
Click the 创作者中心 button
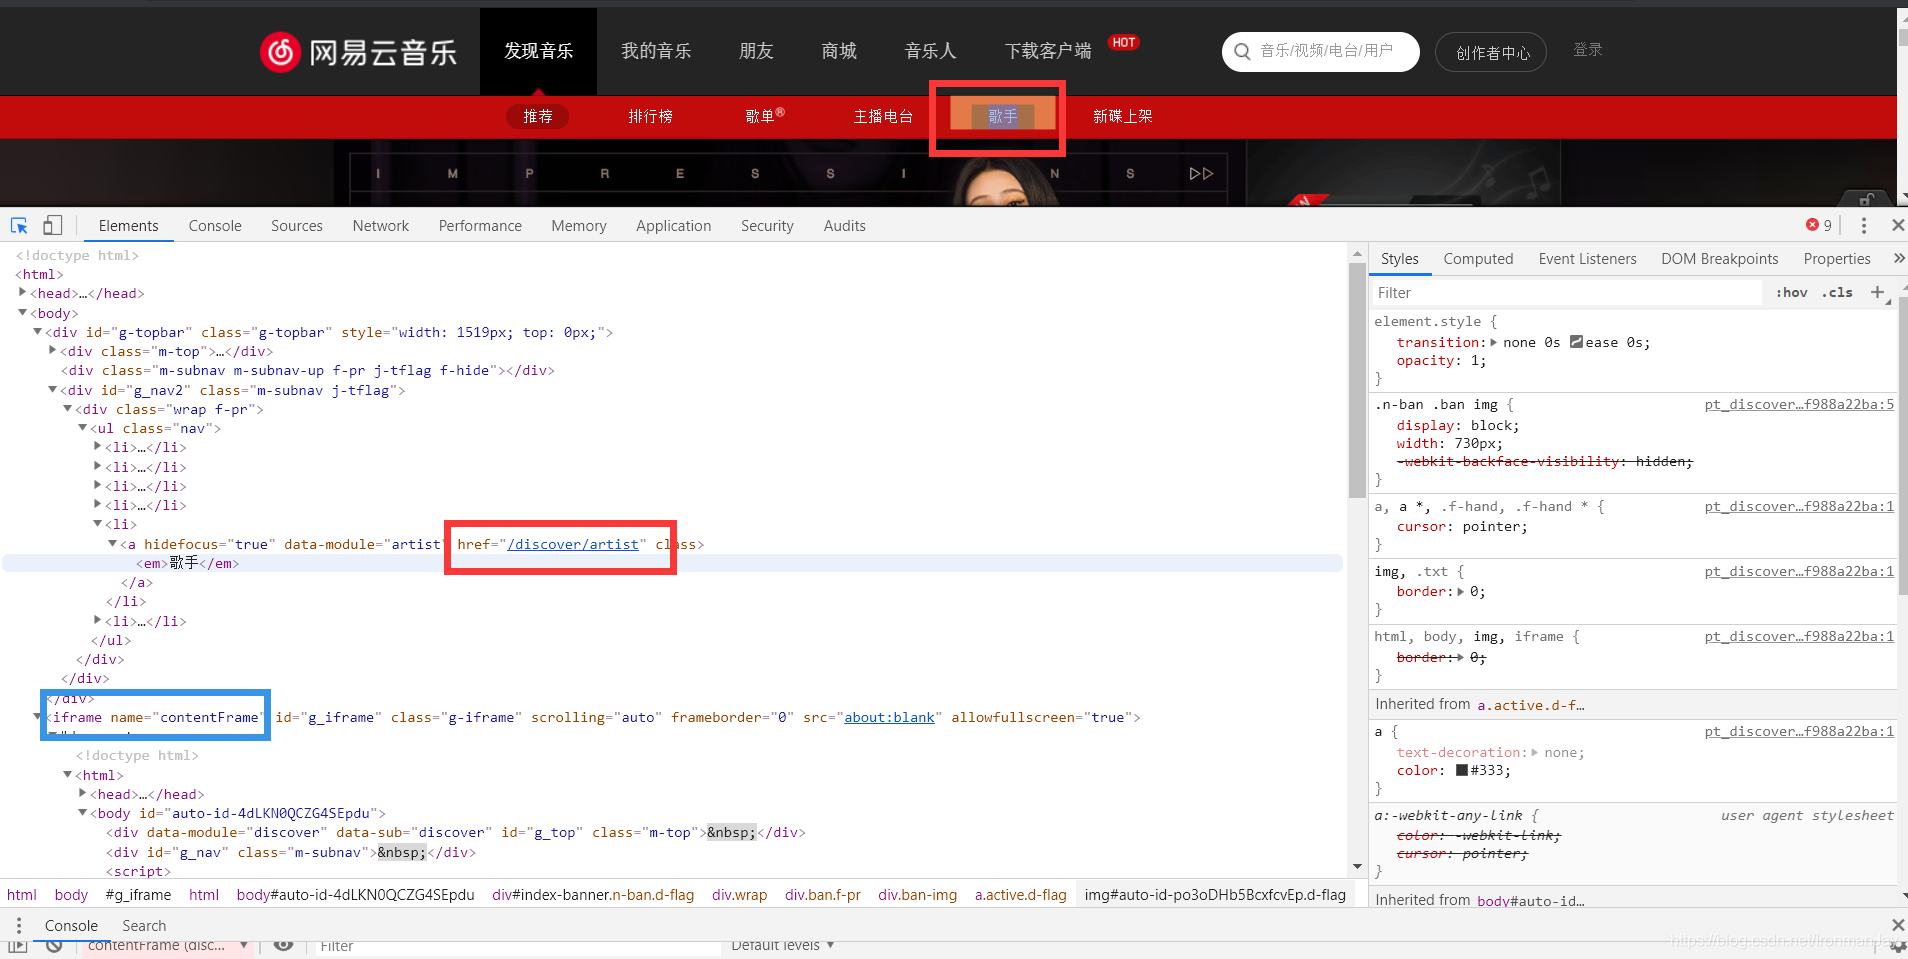[1491, 52]
